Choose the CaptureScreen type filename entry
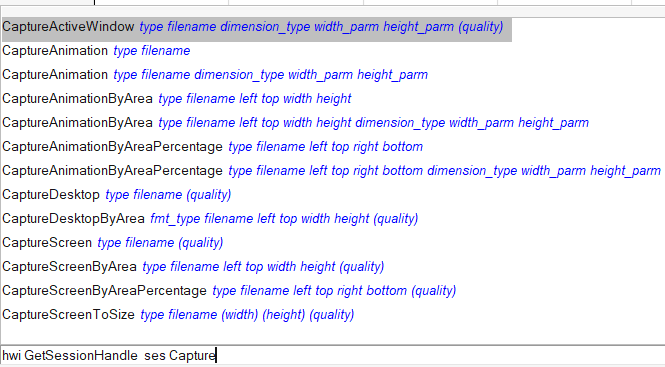The image size is (665, 367). click(x=113, y=243)
